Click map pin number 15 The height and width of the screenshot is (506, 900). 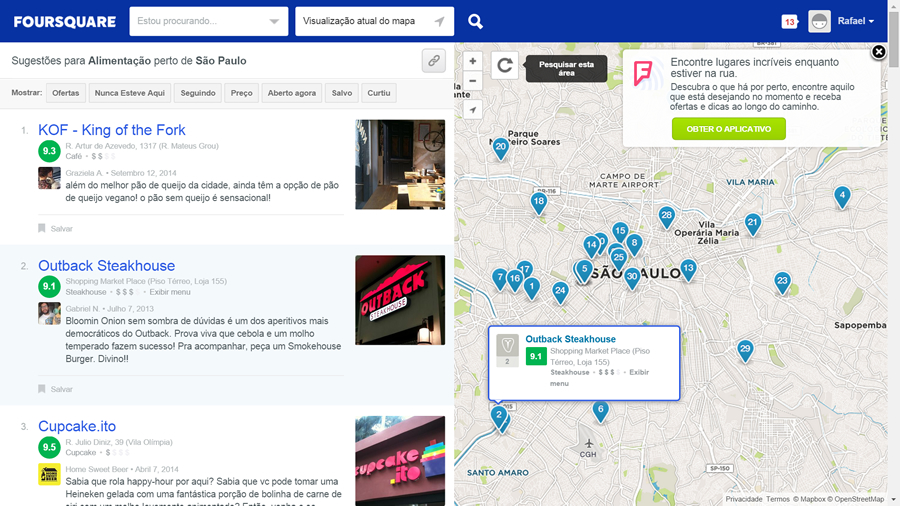(620, 232)
